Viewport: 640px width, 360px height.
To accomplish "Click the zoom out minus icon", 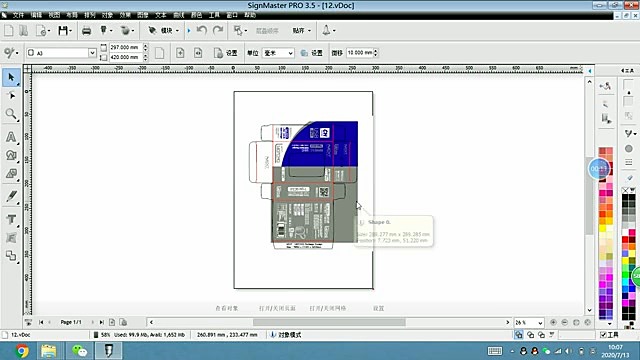I will 564,322.
